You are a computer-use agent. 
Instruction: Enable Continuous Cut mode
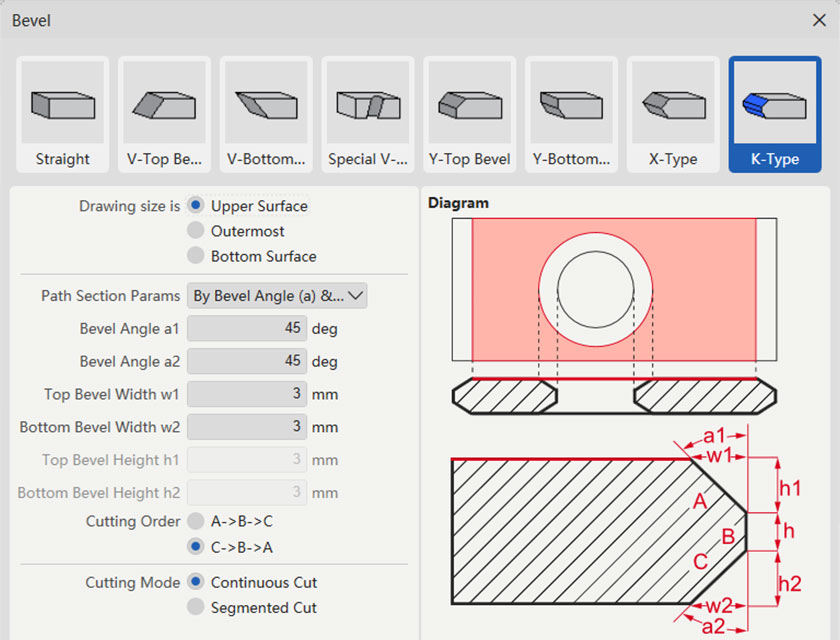click(196, 582)
